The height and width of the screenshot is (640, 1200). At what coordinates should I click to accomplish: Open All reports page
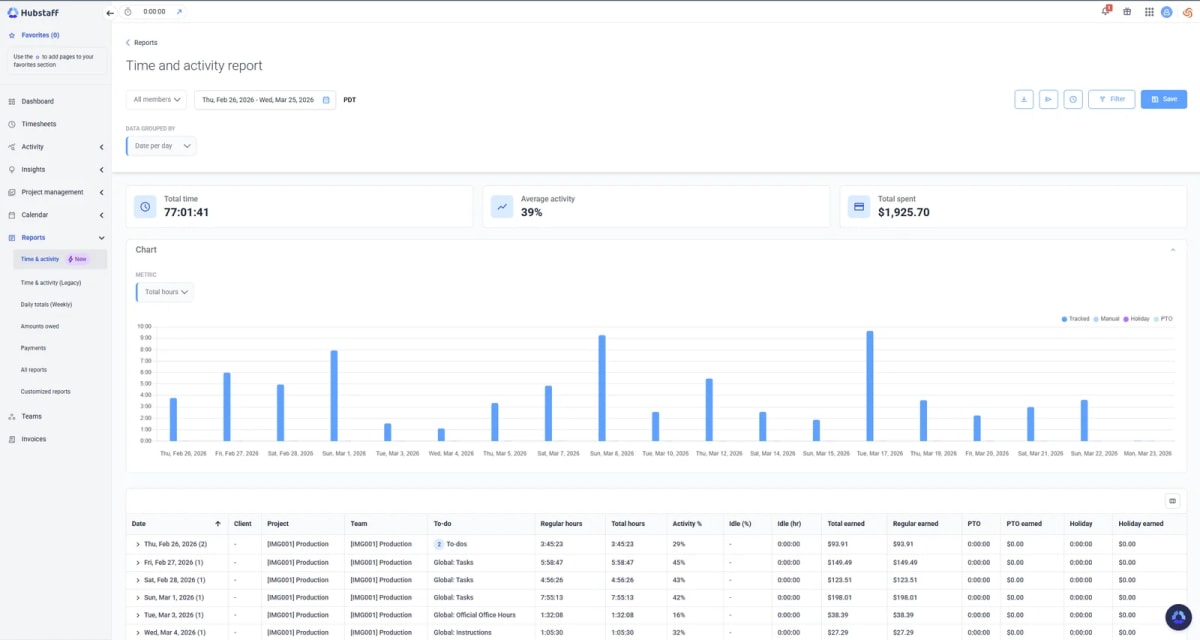coord(34,370)
